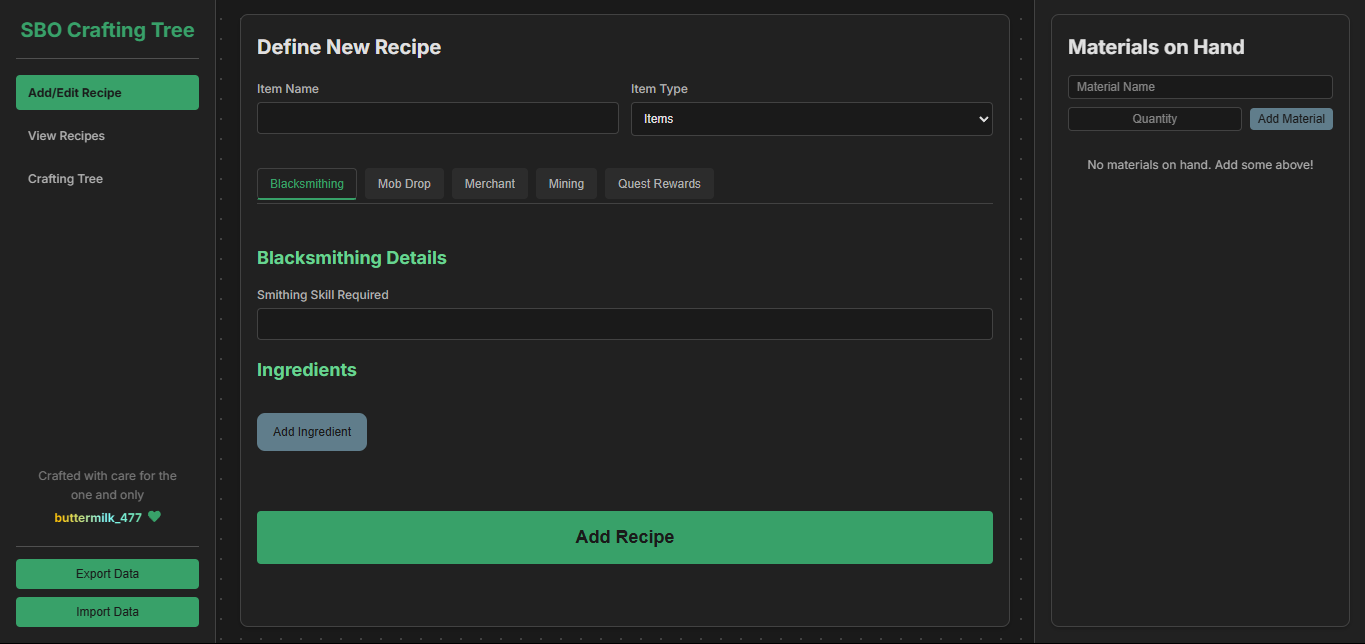Click the Export Data button

pyautogui.click(x=107, y=574)
